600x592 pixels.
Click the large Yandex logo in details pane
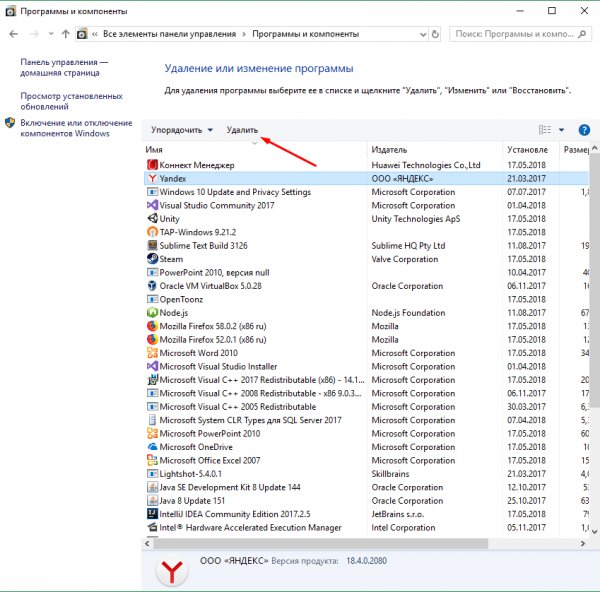click(172, 572)
